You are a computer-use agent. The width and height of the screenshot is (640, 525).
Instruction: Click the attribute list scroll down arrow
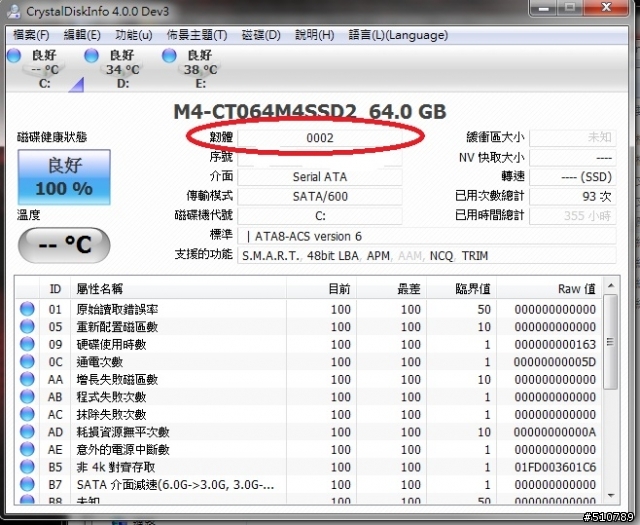[x=611, y=496]
